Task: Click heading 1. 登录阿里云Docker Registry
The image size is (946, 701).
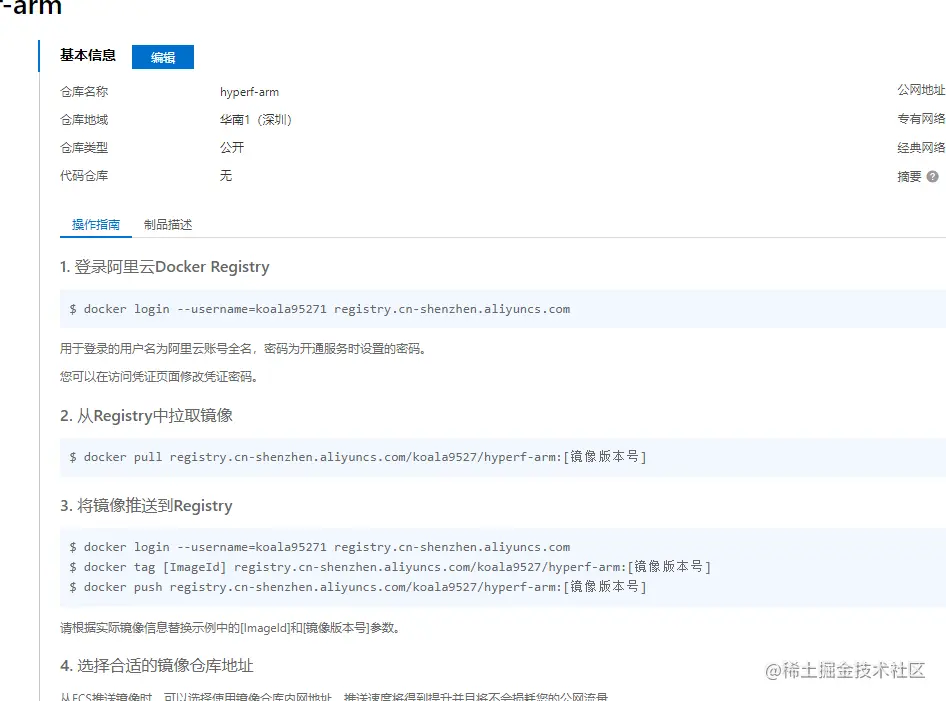Action: point(165,266)
